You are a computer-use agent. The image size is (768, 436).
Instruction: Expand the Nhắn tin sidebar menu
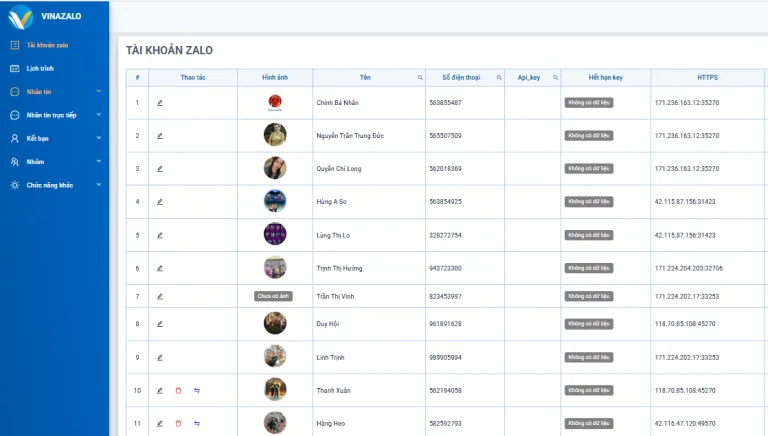[x=98, y=92]
